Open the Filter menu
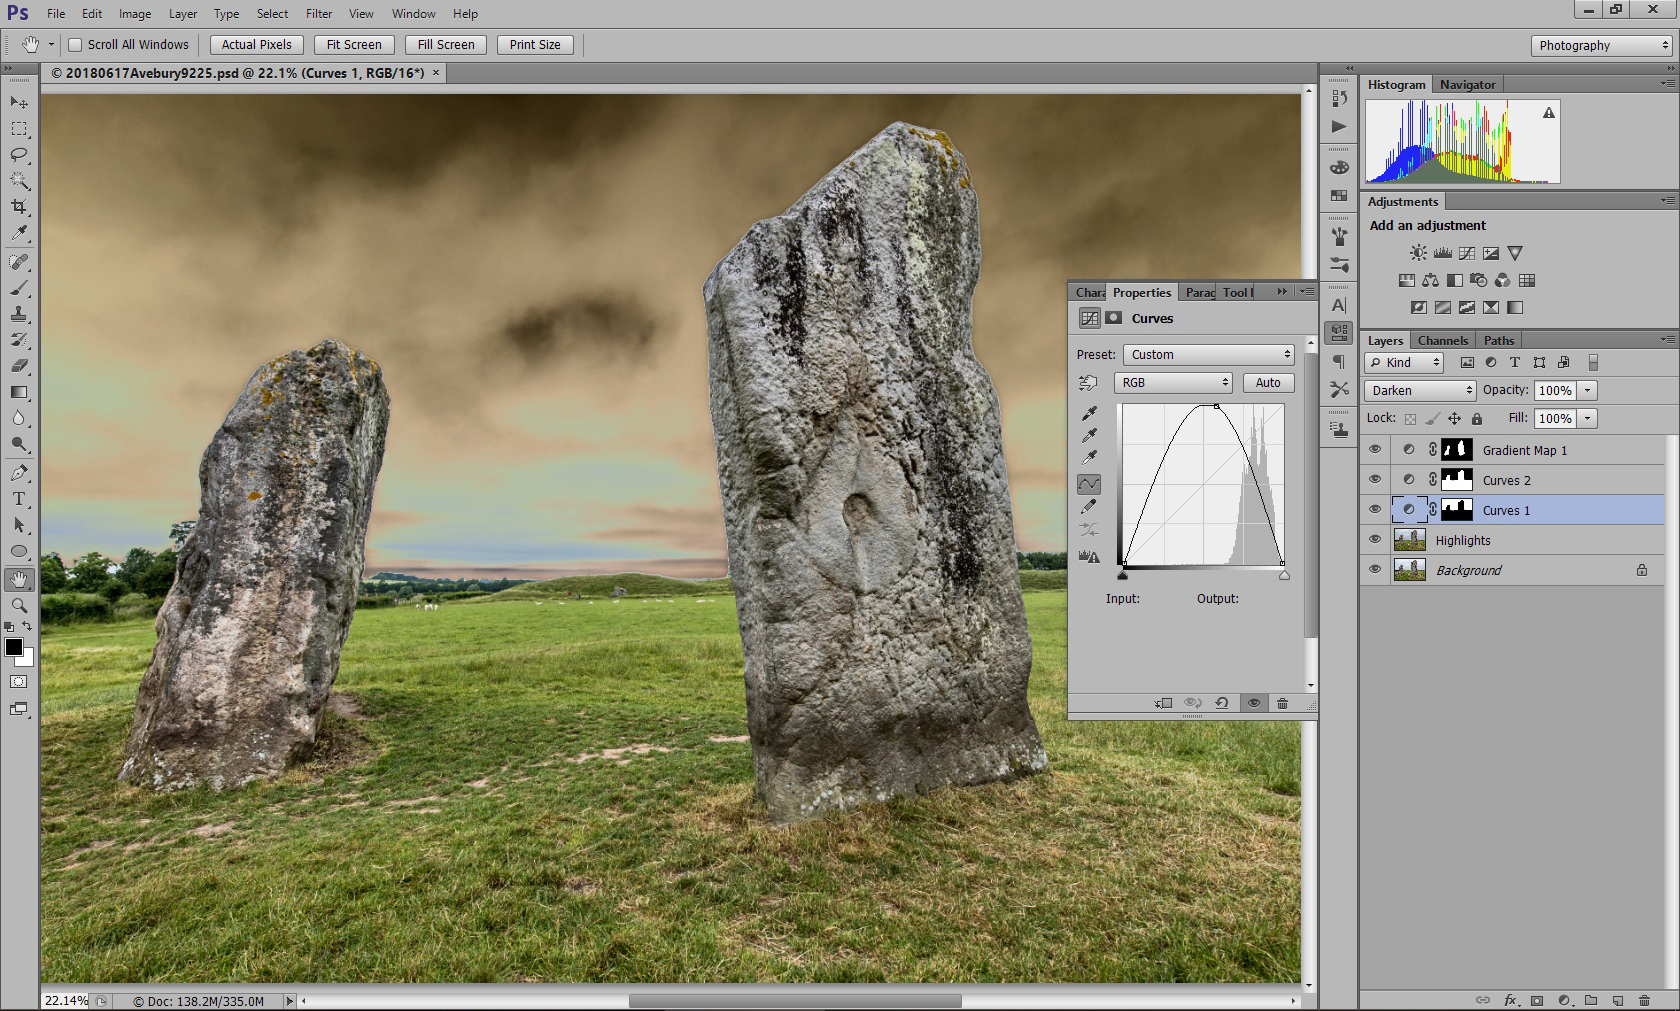 tap(319, 14)
